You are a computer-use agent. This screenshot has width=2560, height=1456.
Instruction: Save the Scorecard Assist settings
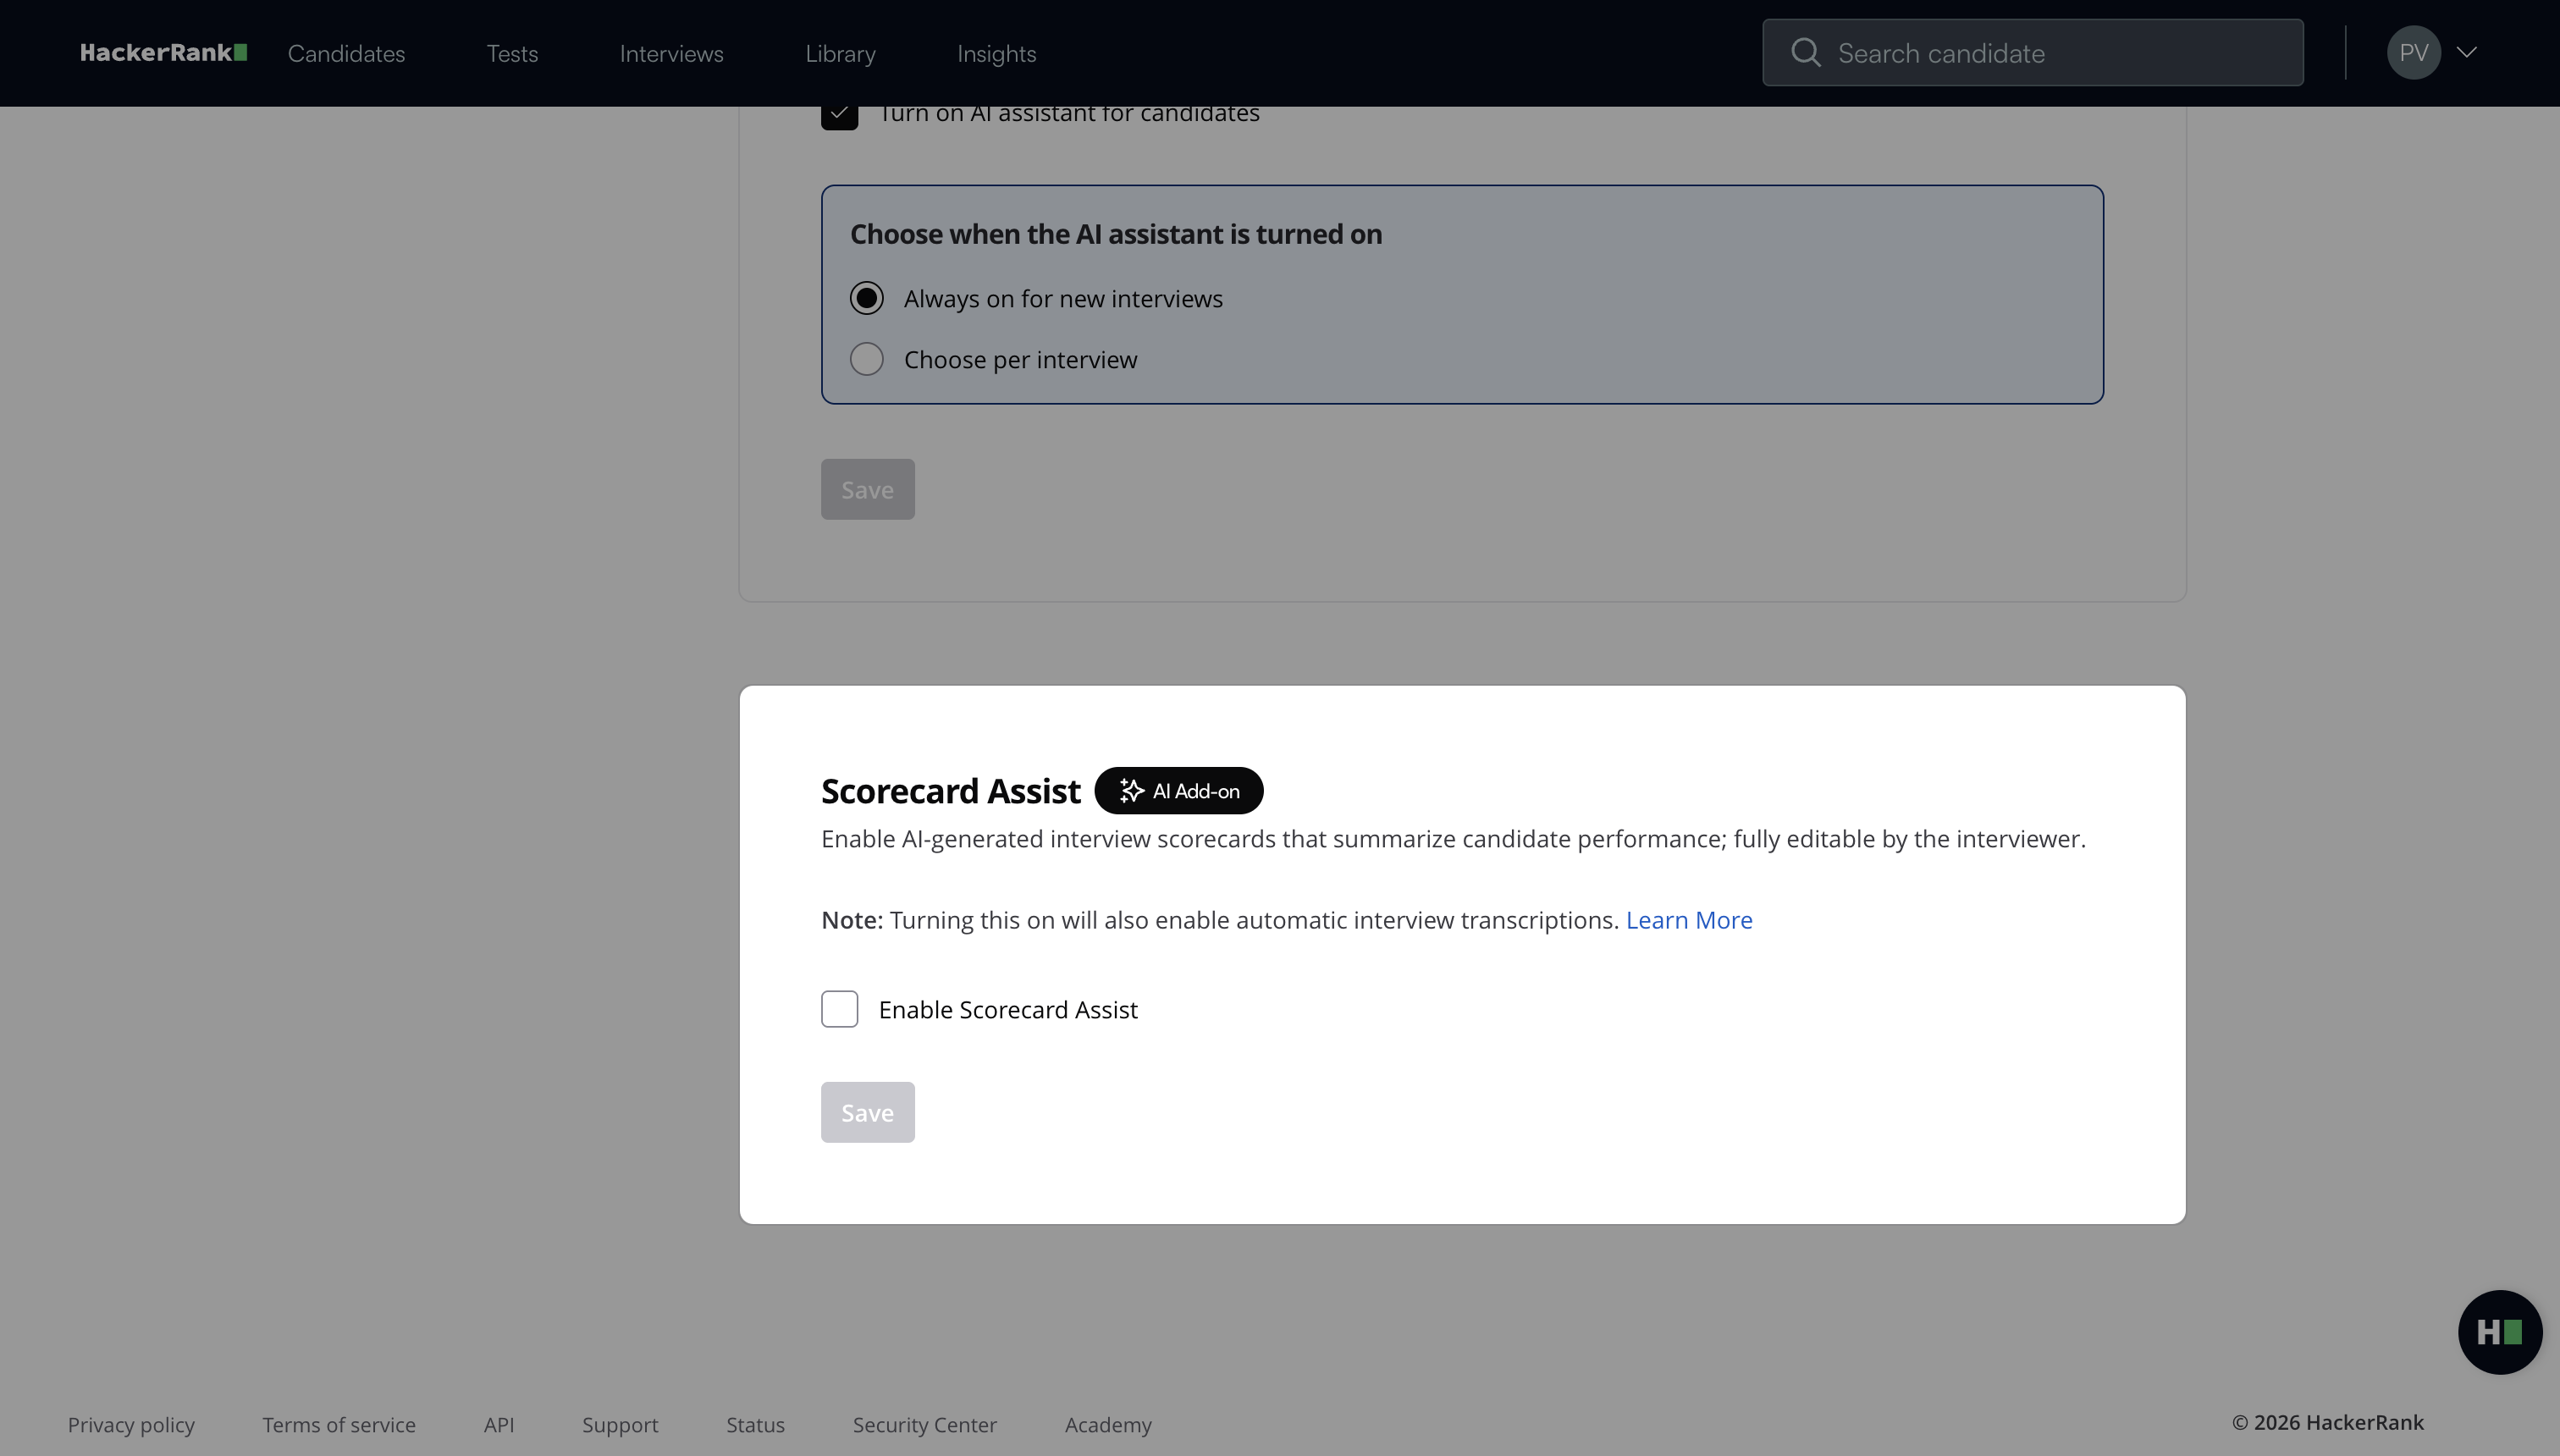point(867,1112)
